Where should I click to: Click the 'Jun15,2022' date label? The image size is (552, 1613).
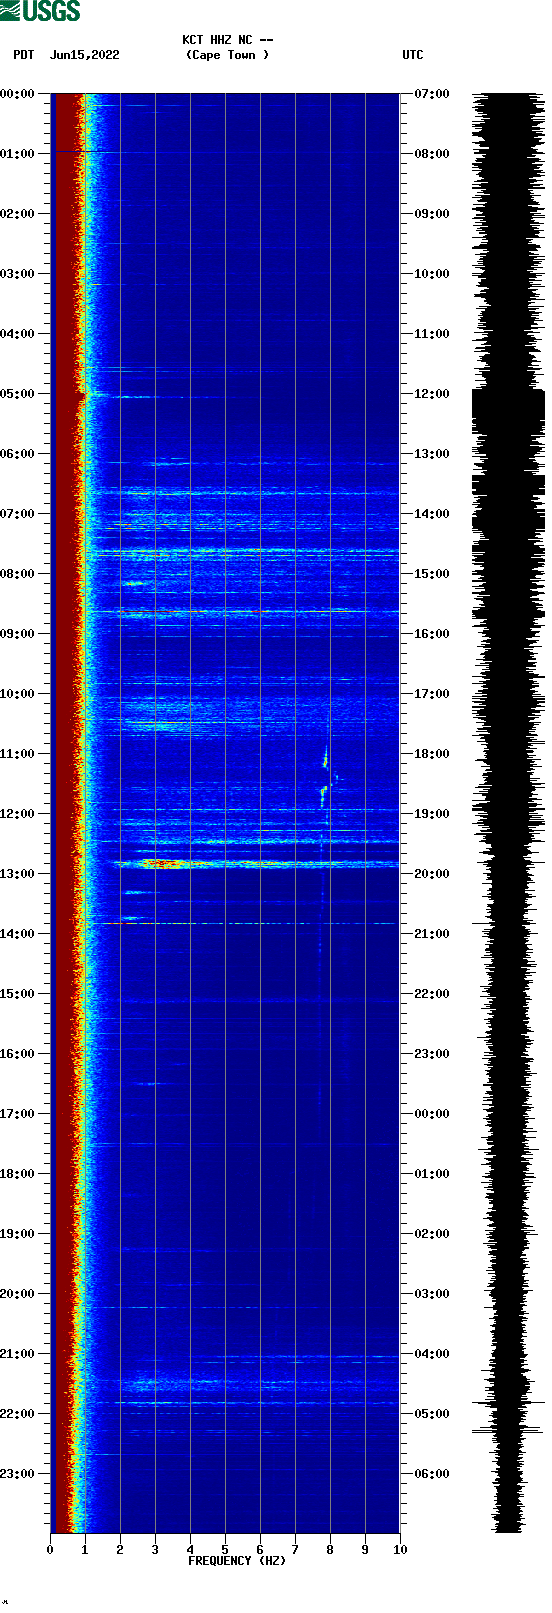click(84, 55)
